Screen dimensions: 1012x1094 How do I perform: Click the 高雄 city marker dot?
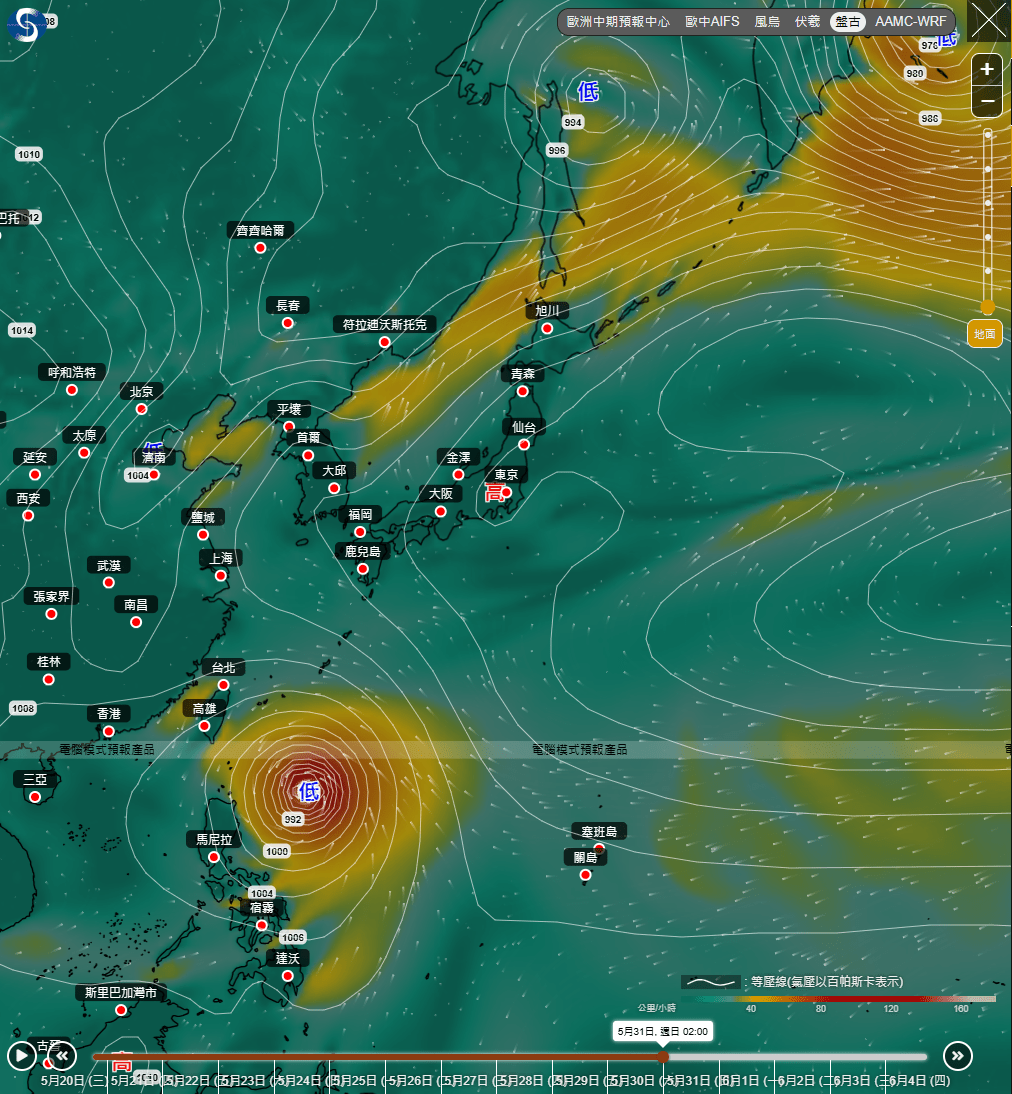pyautogui.click(x=204, y=726)
